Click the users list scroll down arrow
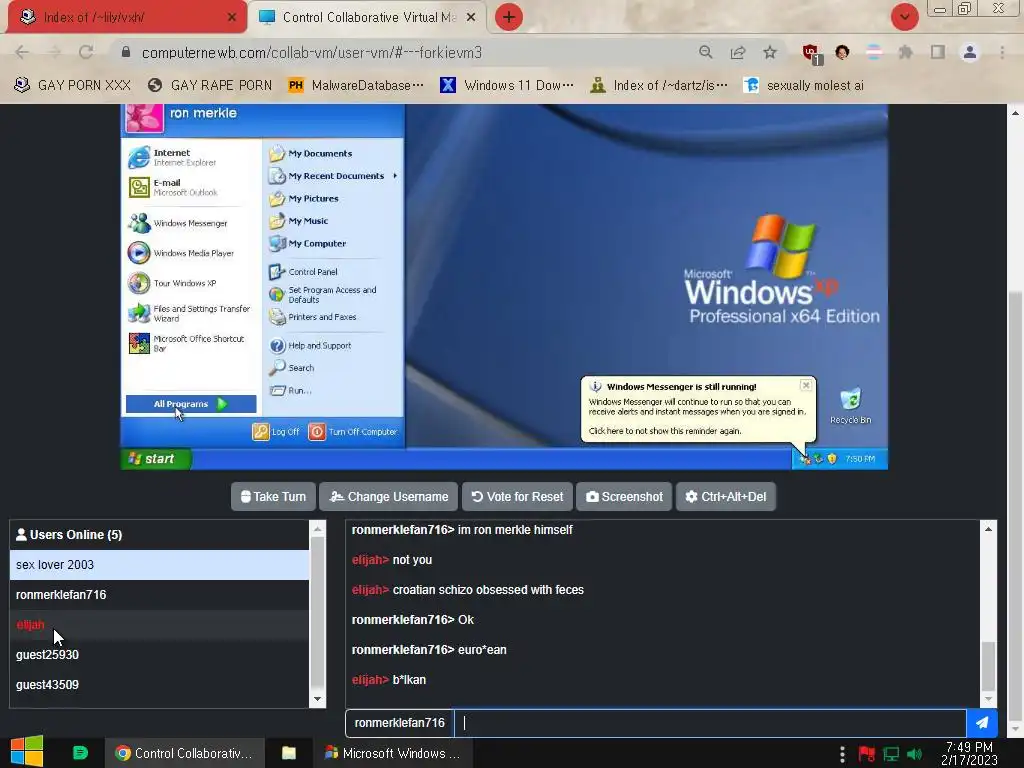The image size is (1024, 768). tap(317, 699)
